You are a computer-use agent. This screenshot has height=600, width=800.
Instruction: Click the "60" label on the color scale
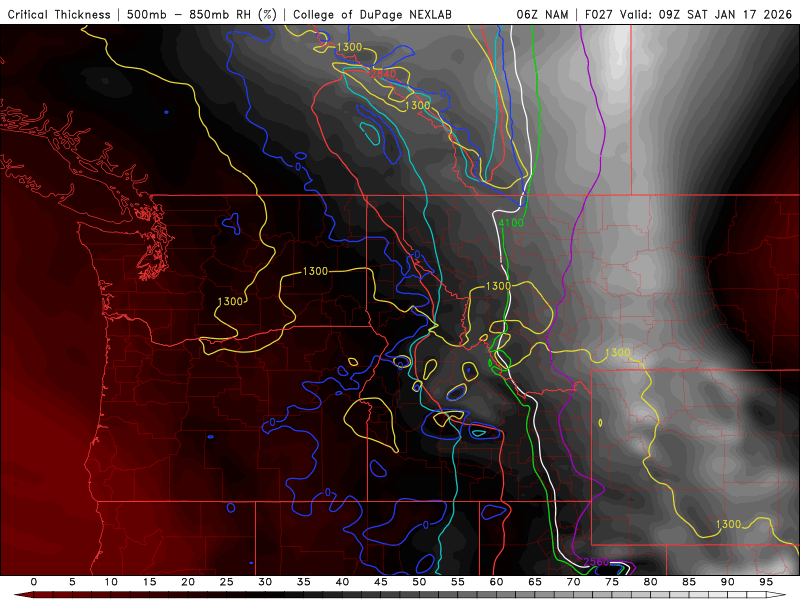[496, 582]
